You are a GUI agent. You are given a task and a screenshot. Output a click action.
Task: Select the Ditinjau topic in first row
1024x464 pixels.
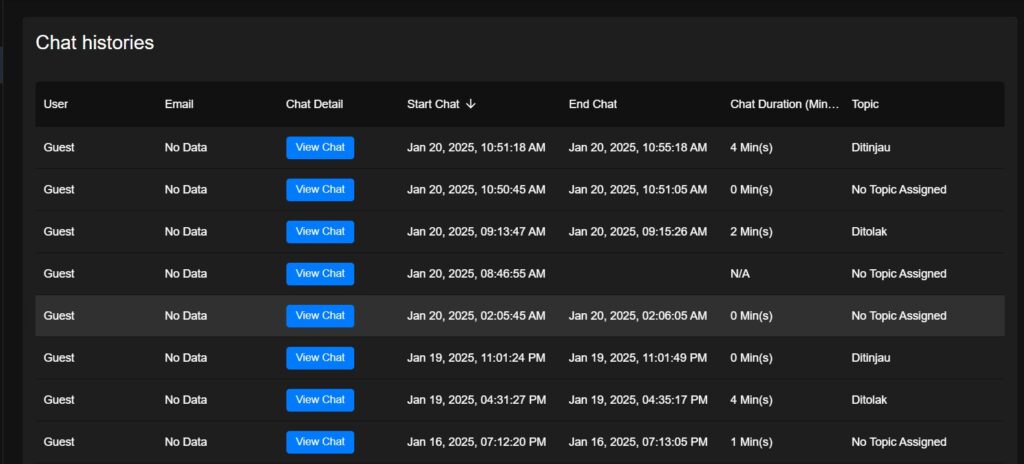coord(871,148)
